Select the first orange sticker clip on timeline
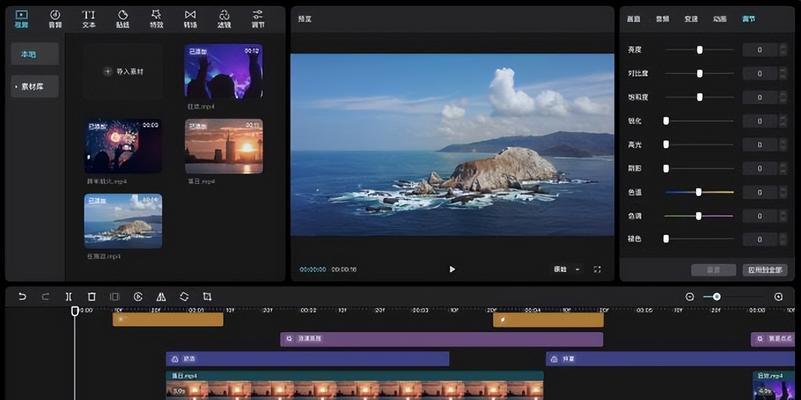Screen dimensions: 801x400 (x=168, y=319)
